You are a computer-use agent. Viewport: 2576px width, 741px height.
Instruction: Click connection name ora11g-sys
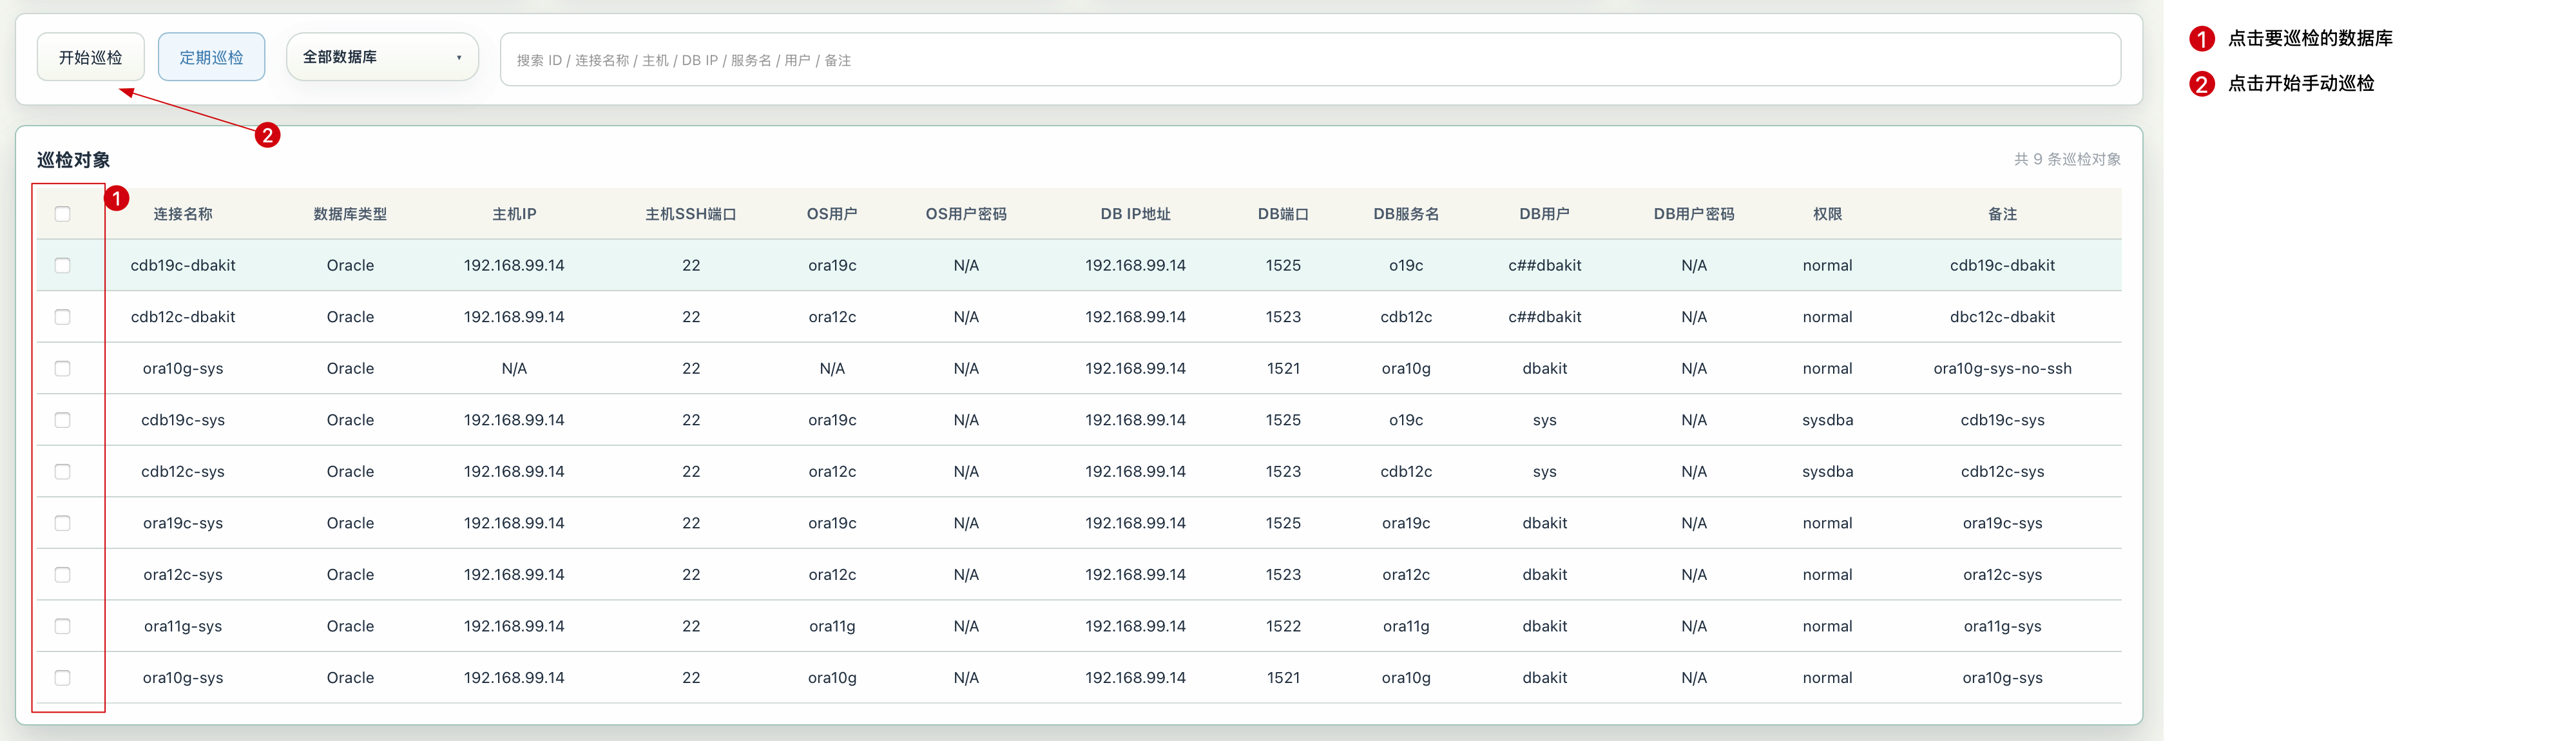point(183,626)
